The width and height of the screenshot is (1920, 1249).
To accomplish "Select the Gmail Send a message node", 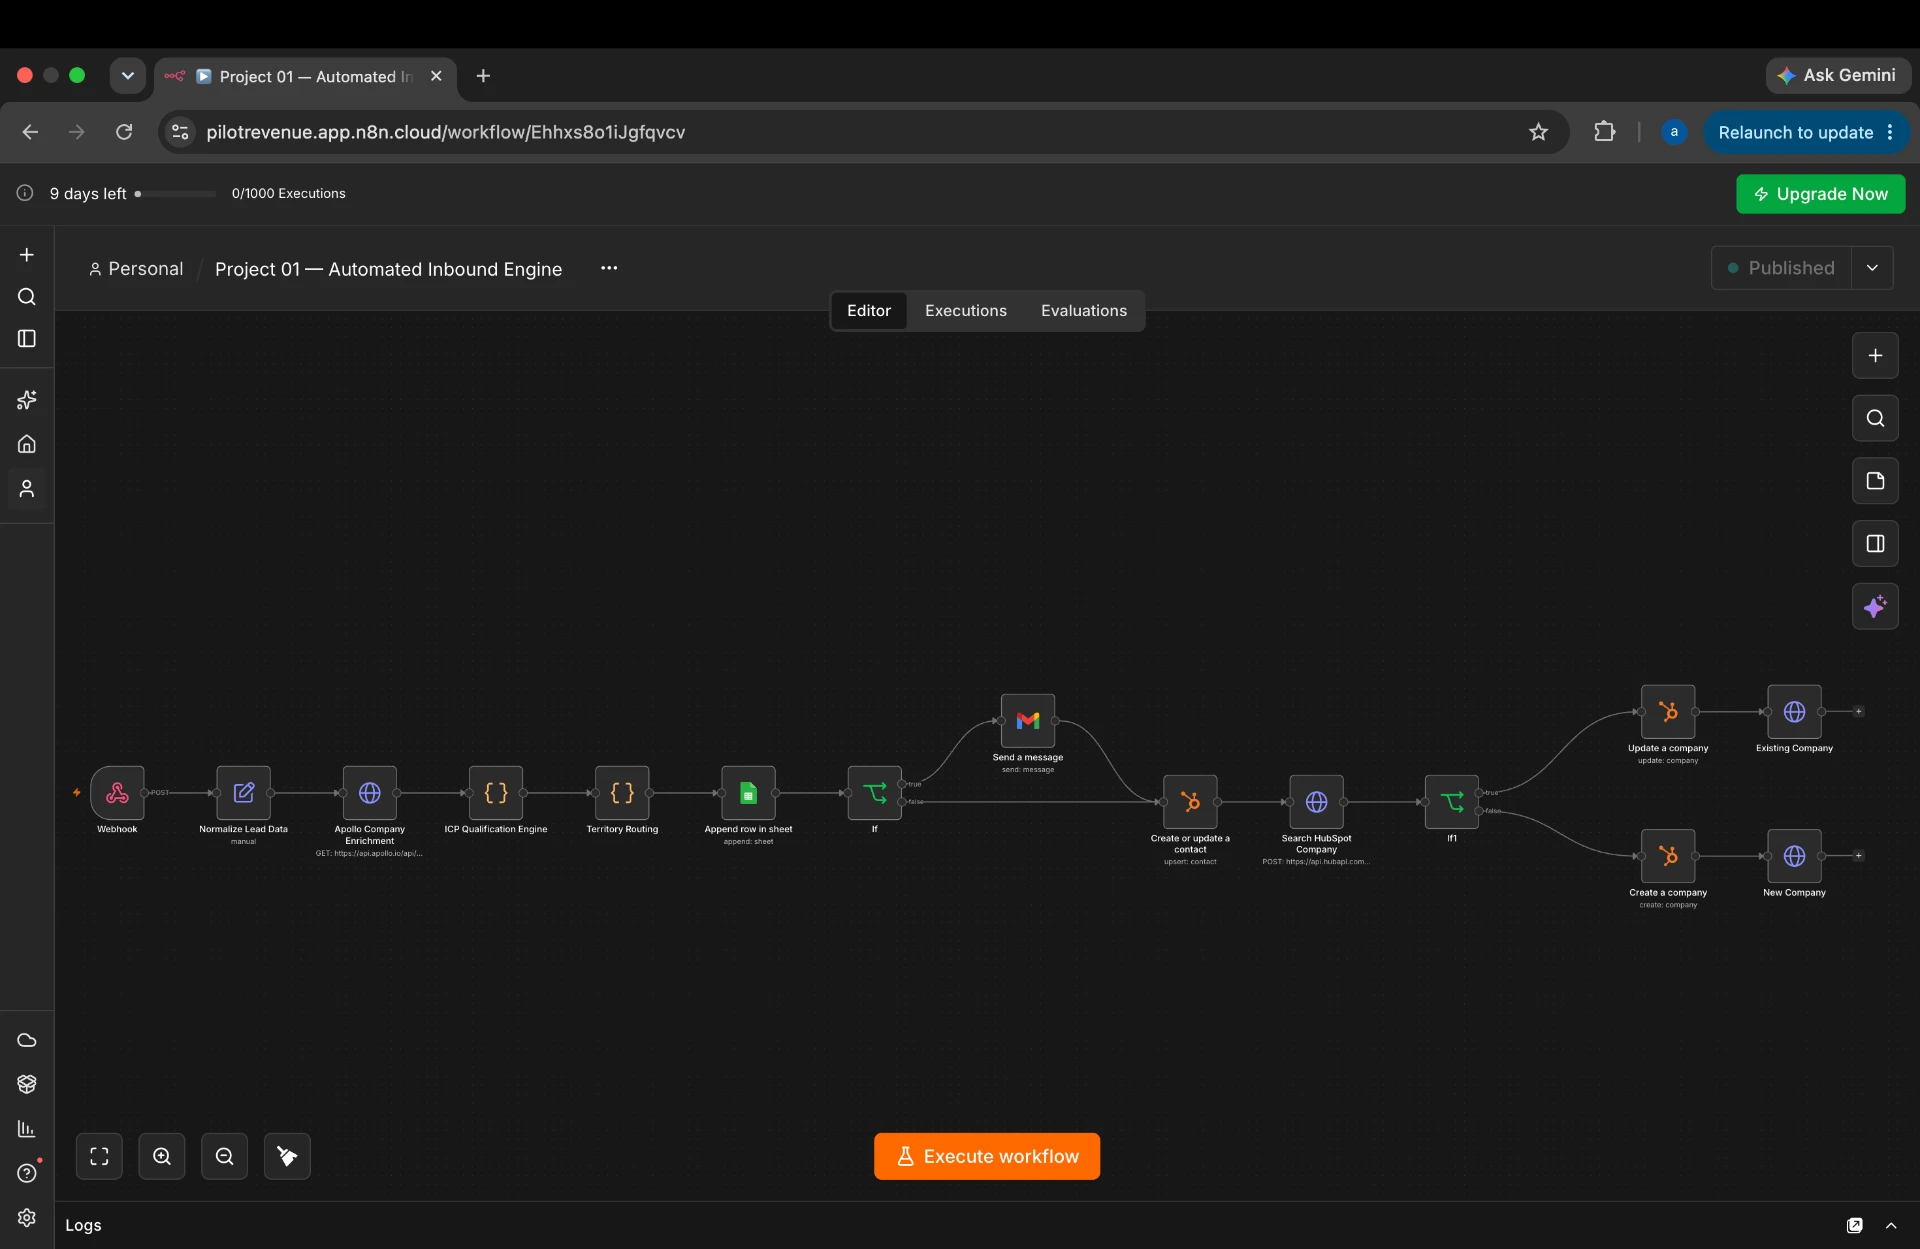I will coord(1028,721).
